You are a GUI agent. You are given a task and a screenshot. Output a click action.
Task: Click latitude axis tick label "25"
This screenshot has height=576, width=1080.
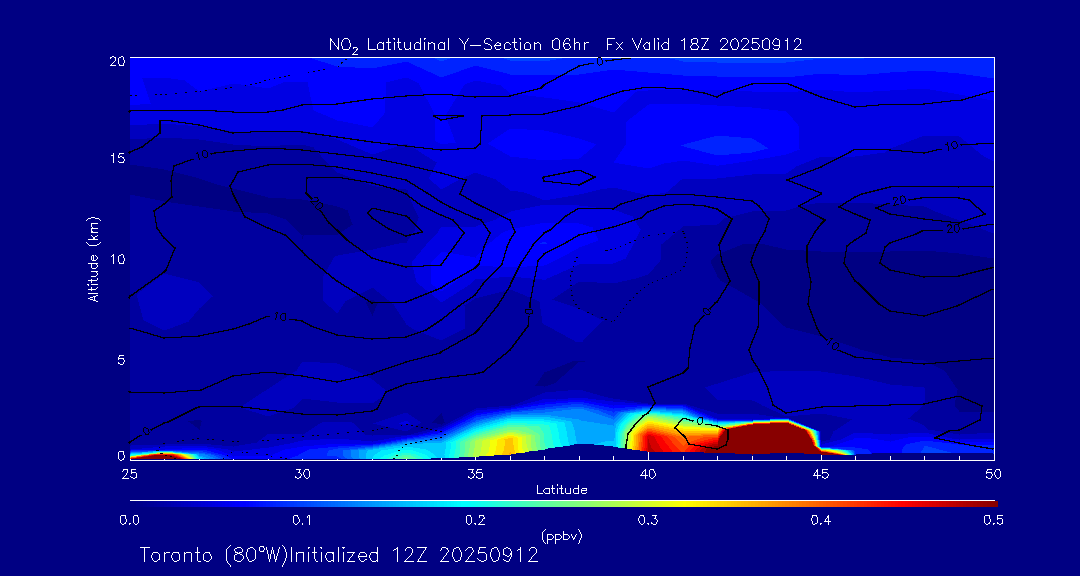[x=129, y=474]
